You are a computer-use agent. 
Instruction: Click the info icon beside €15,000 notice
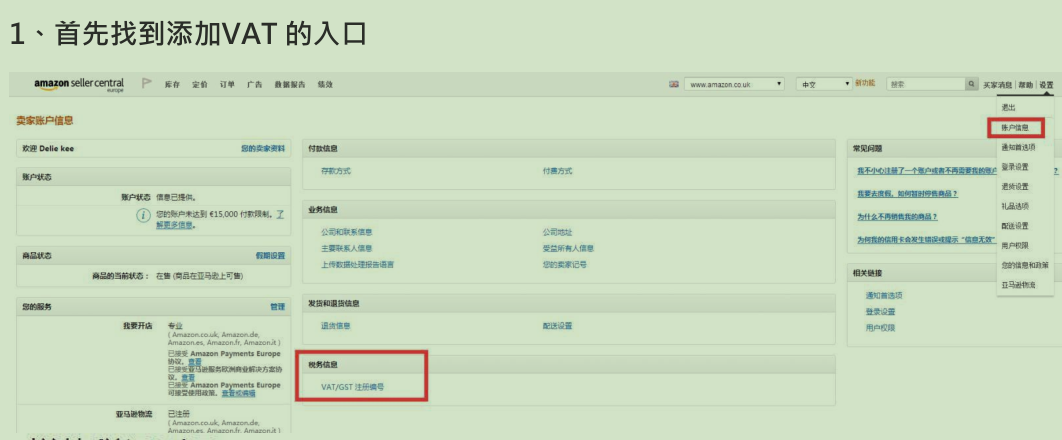pos(143,215)
